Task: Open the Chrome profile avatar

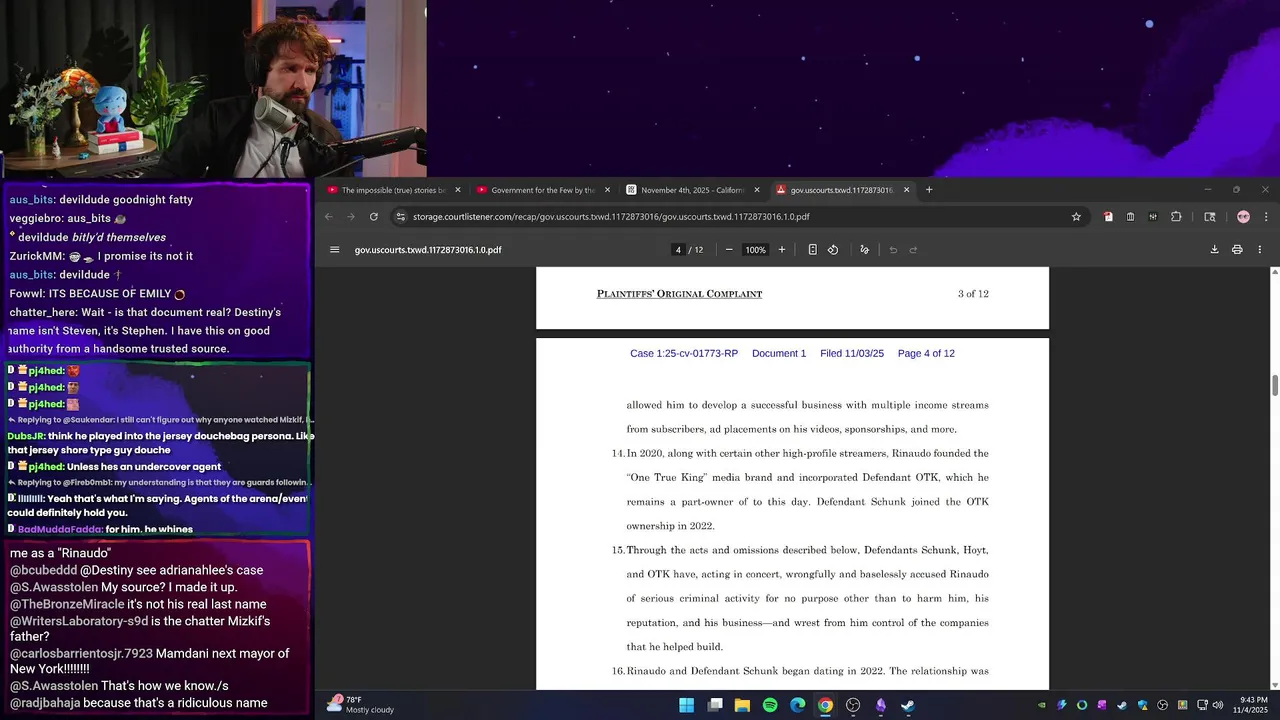Action: (x=1243, y=217)
